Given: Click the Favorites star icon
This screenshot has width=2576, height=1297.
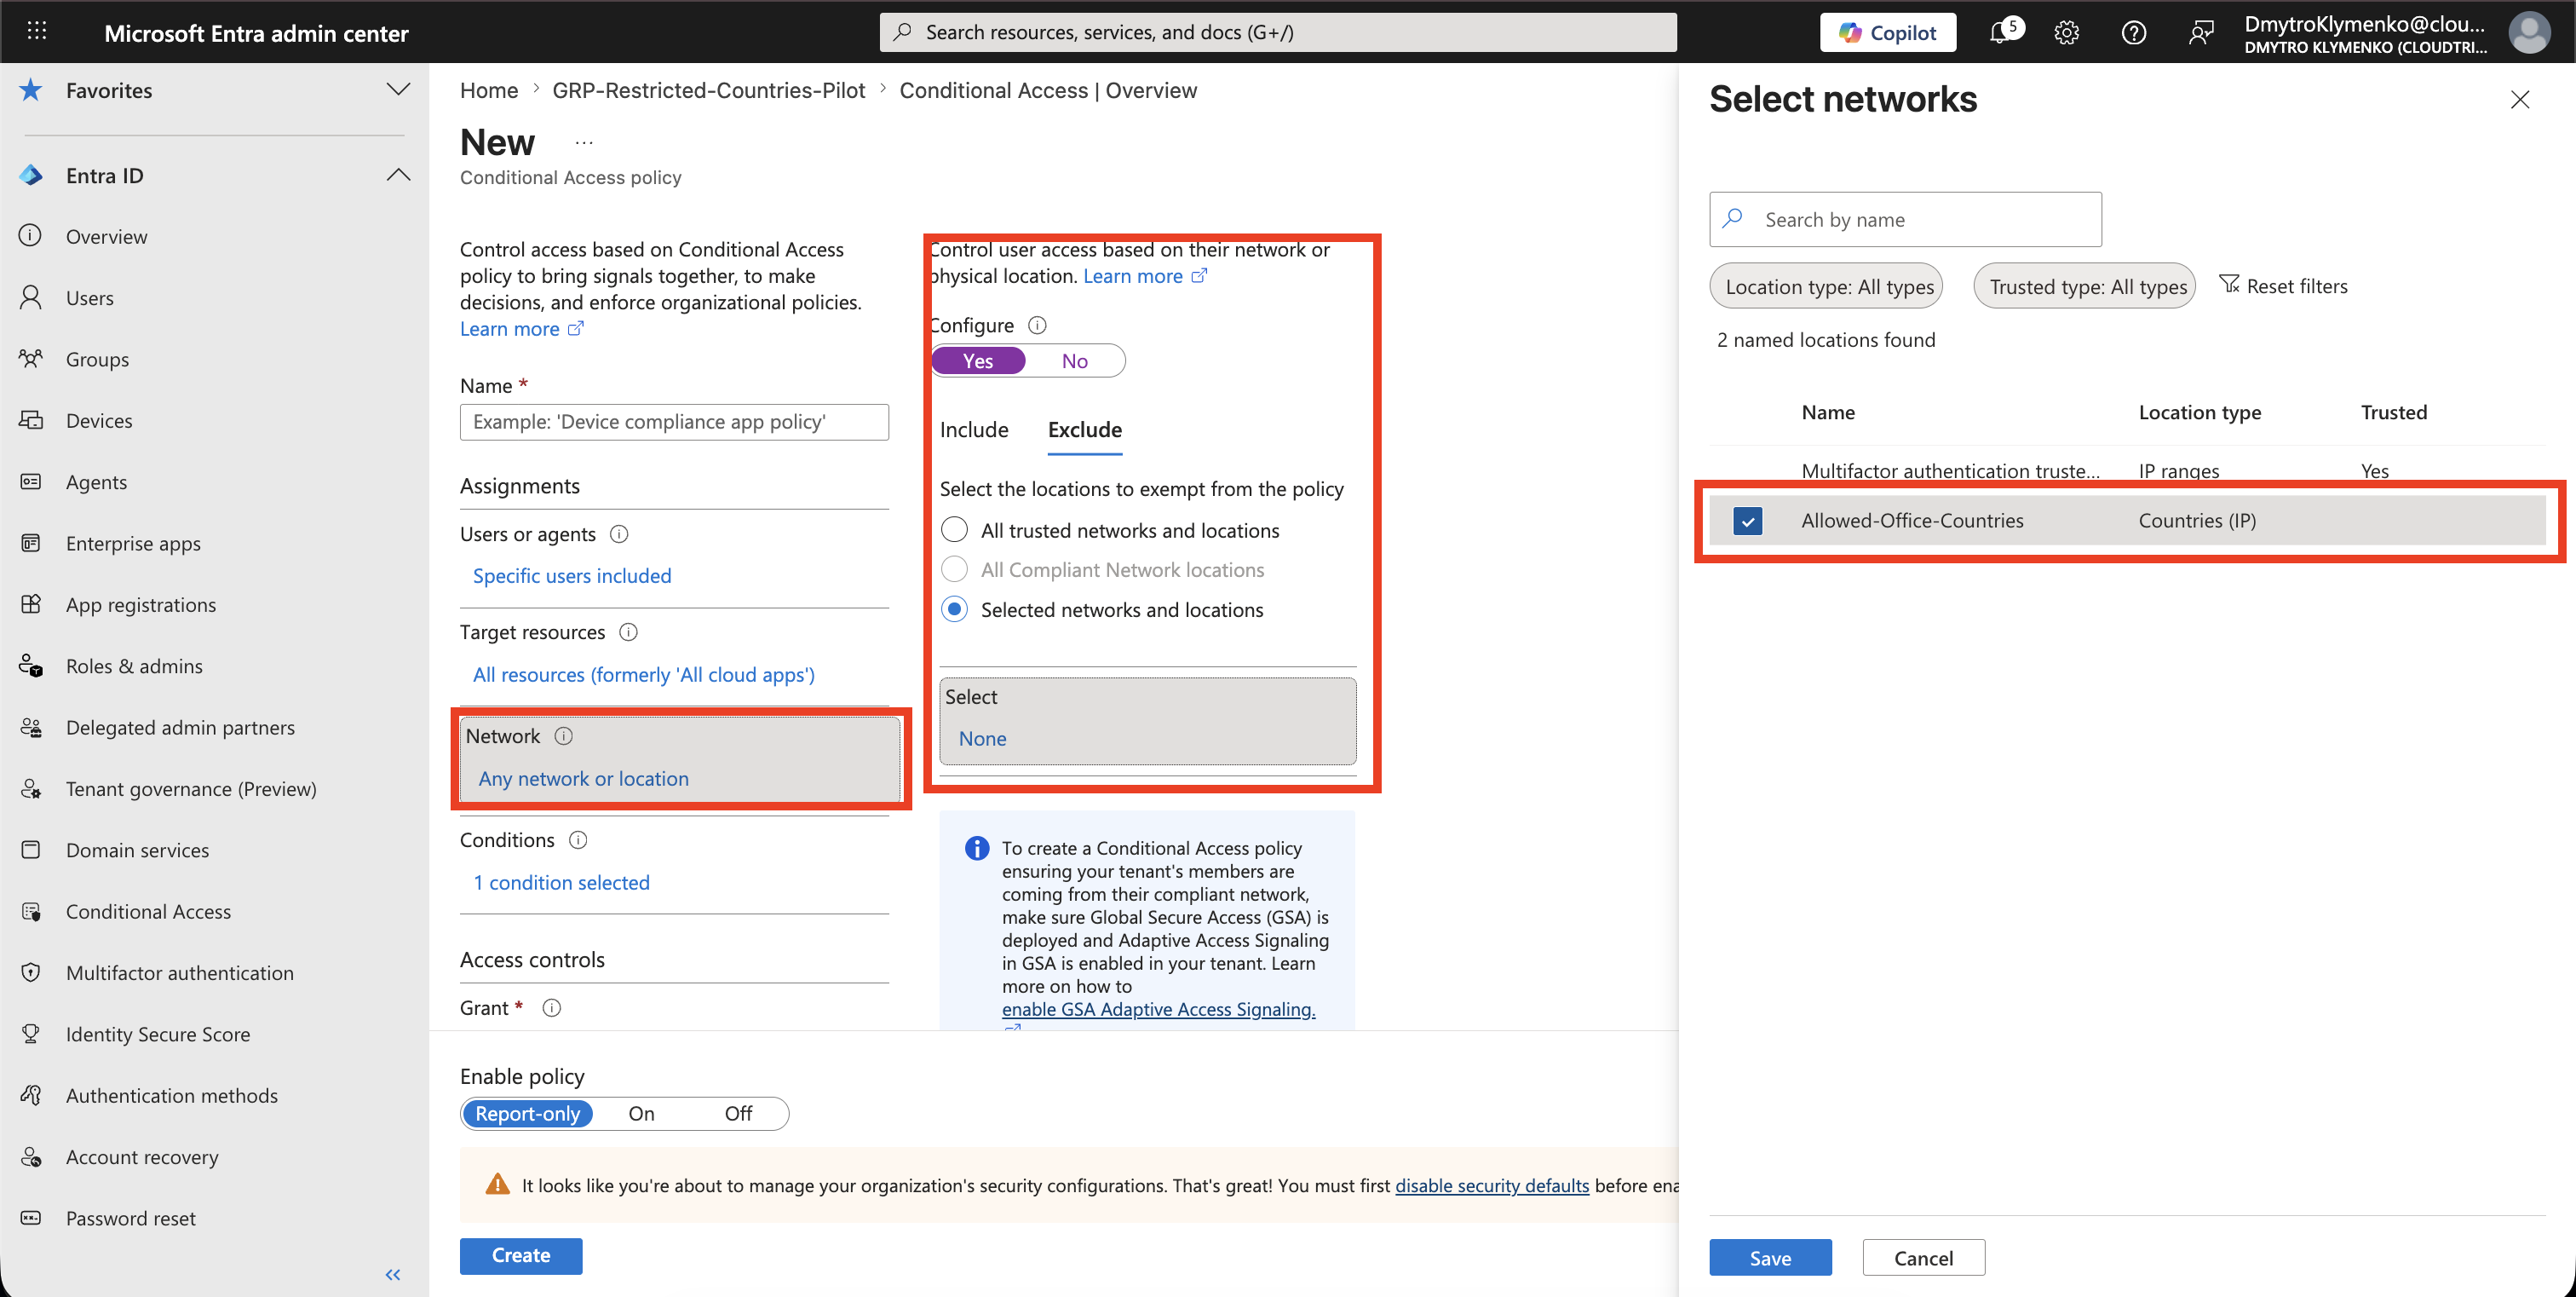Looking at the screenshot, I should pos(31,90).
